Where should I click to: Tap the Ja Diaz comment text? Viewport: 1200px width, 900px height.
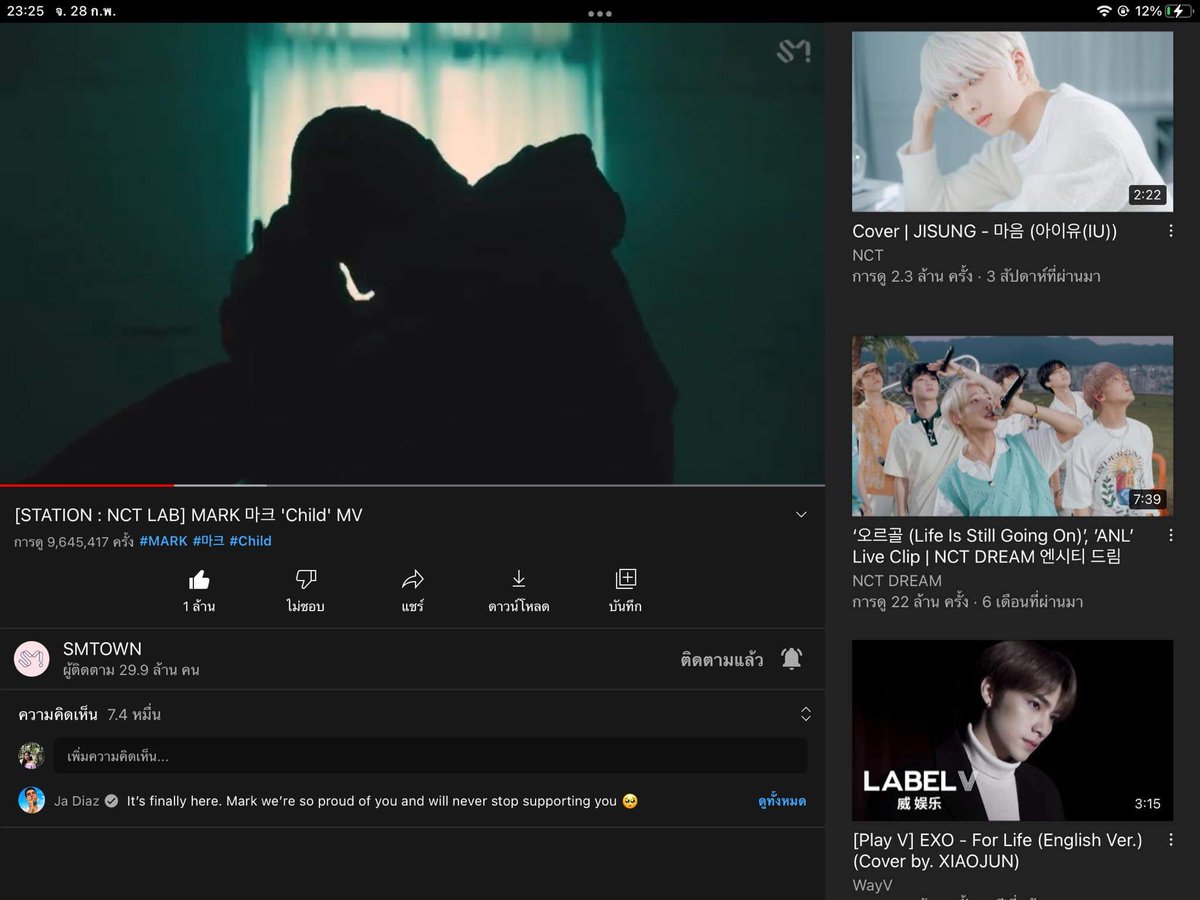pos(382,801)
